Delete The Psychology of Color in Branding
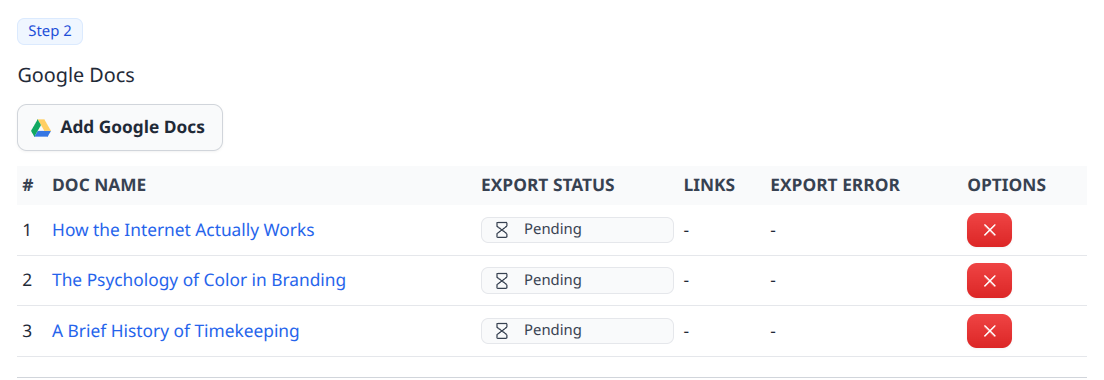The width and height of the screenshot is (1104, 380). click(x=989, y=281)
